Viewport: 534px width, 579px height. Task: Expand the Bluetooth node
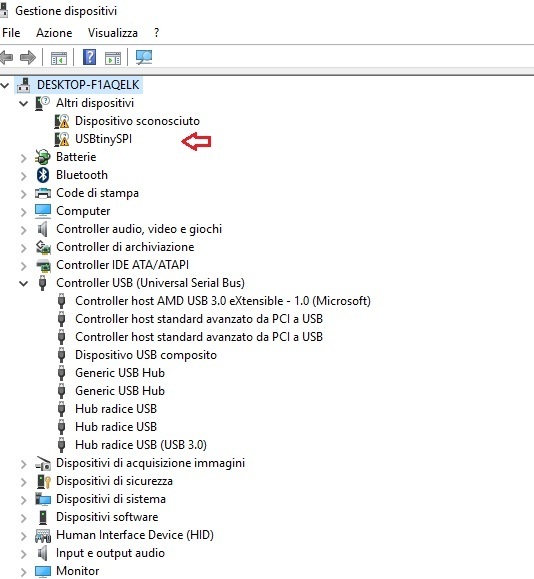[24, 176]
